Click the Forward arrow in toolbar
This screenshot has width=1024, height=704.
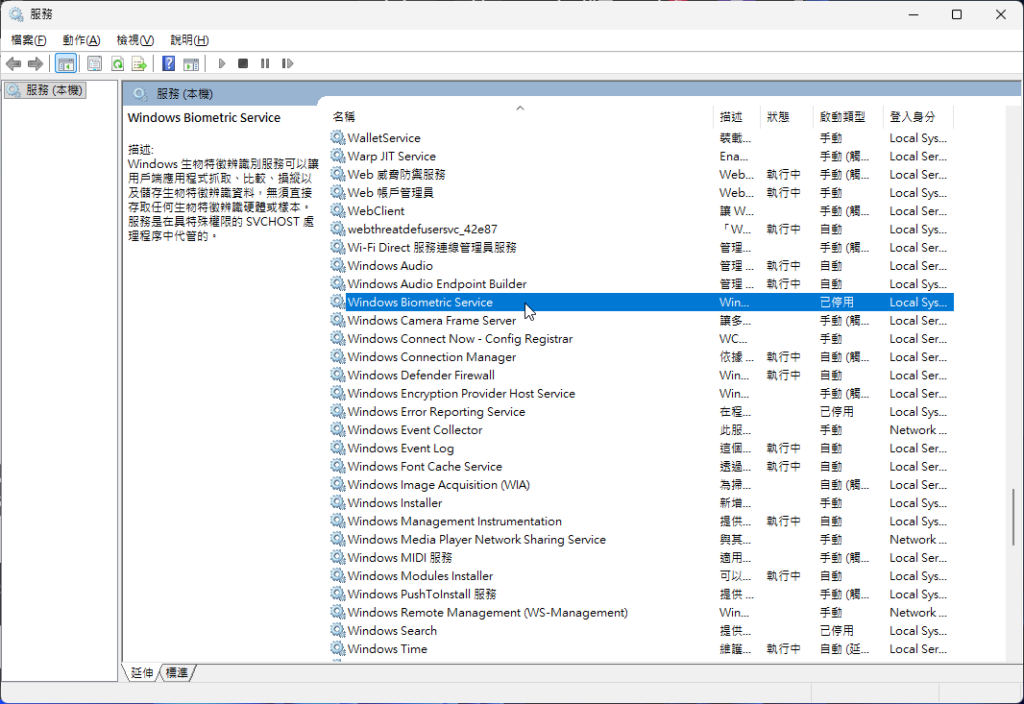(x=36, y=64)
